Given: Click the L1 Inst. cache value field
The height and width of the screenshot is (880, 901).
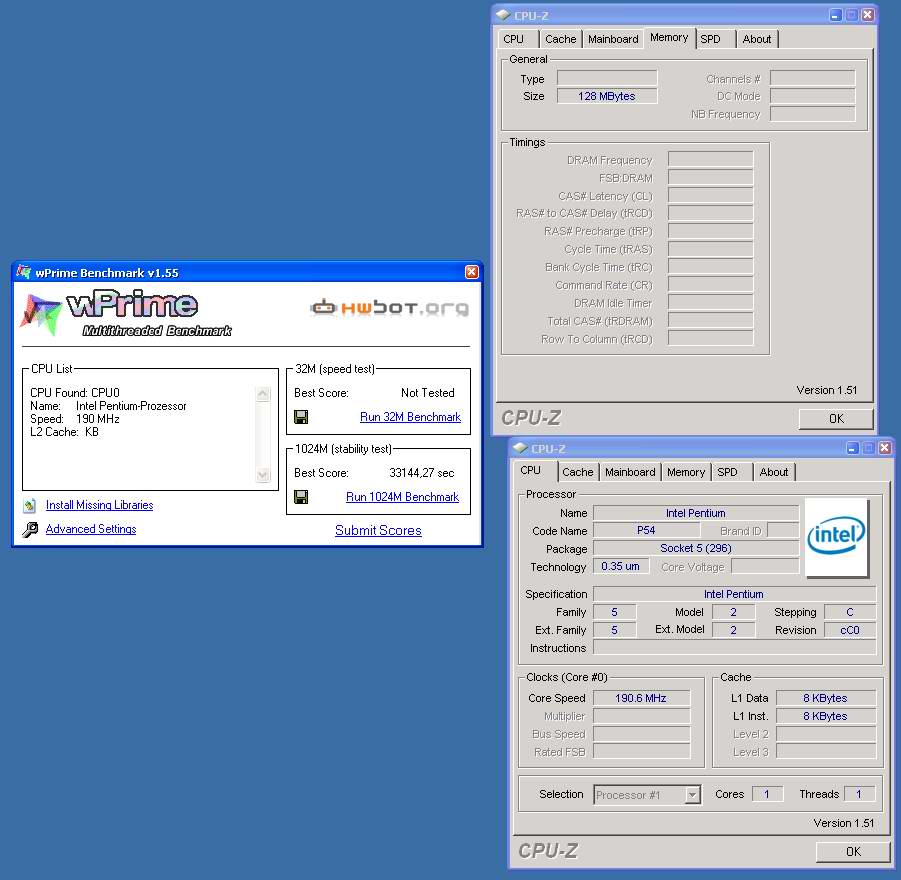Looking at the screenshot, I should click(x=826, y=716).
